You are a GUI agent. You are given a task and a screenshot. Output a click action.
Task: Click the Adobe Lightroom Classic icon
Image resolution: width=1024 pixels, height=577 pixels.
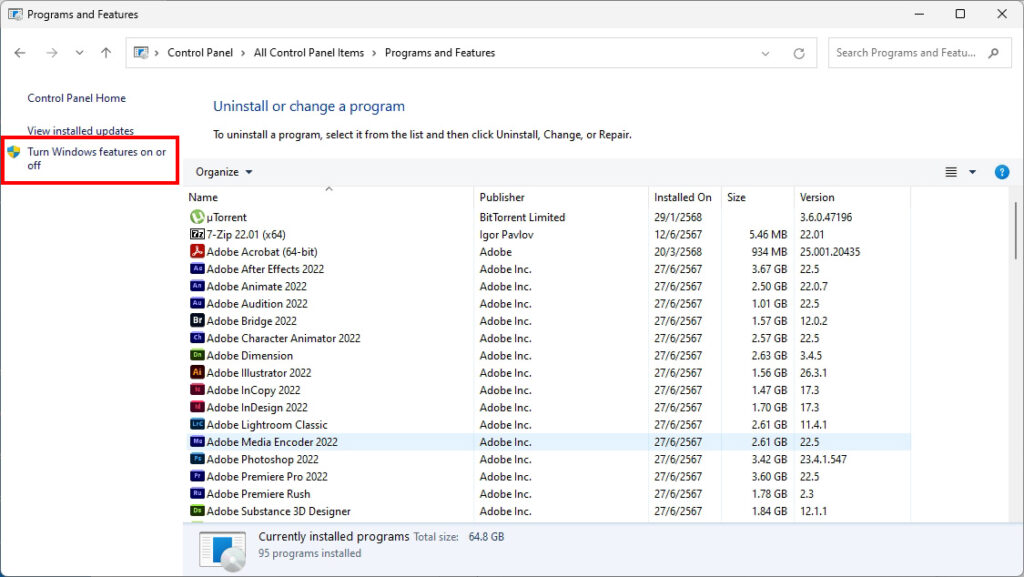tap(197, 424)
